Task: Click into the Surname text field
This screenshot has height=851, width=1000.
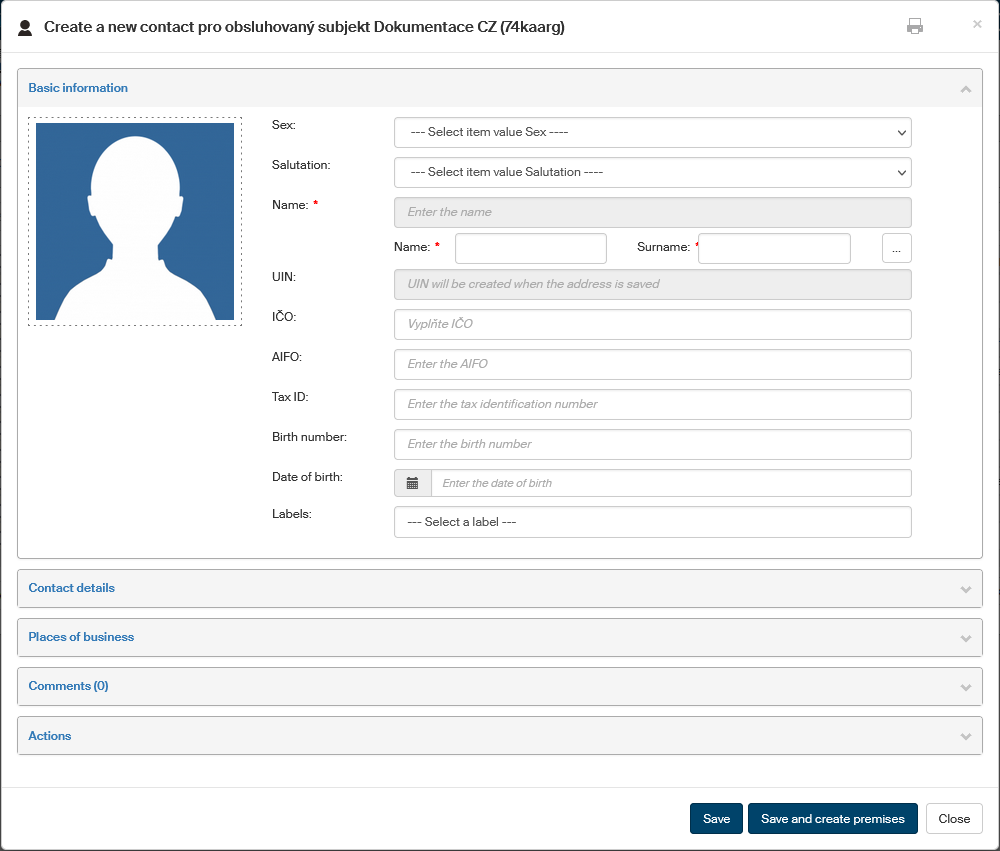Action: [x=774, y=248]
